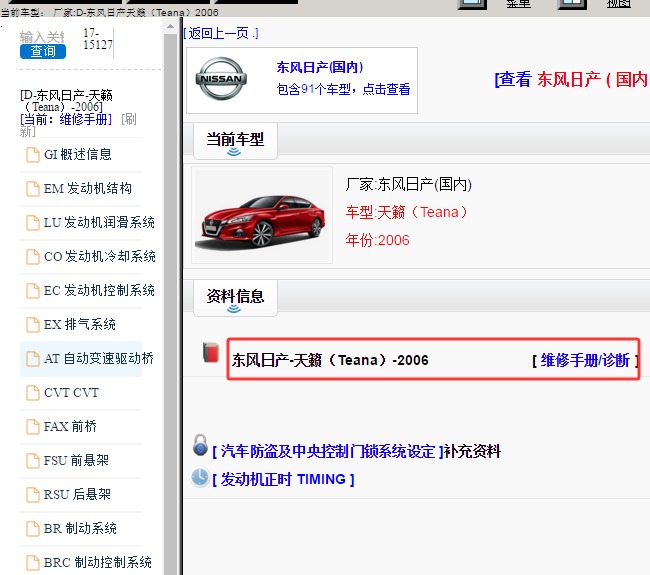
Task: Click the 输入关键 keyword input field
Action: tap(42, 37)
